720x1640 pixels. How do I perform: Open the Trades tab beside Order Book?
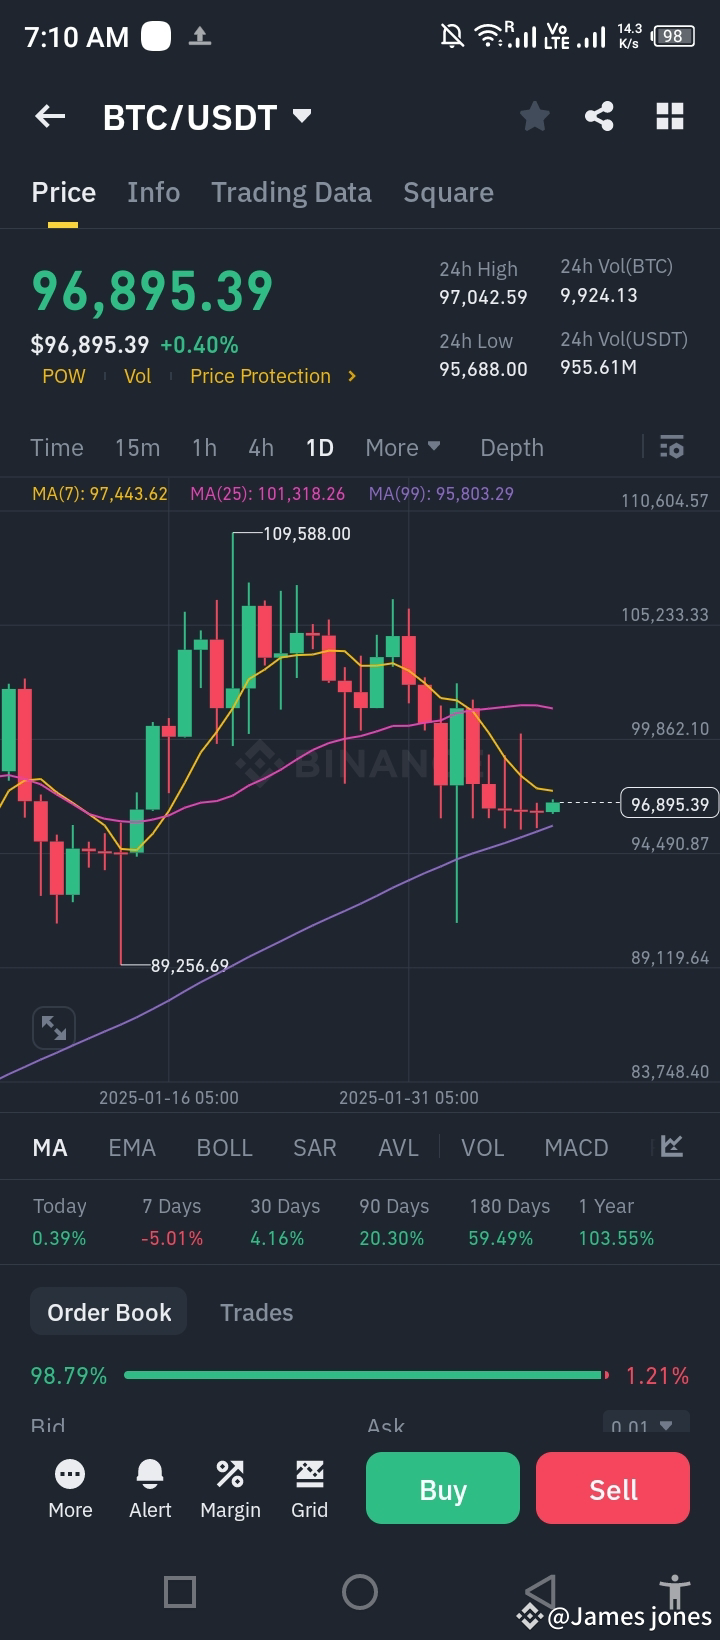[256, 1311]
